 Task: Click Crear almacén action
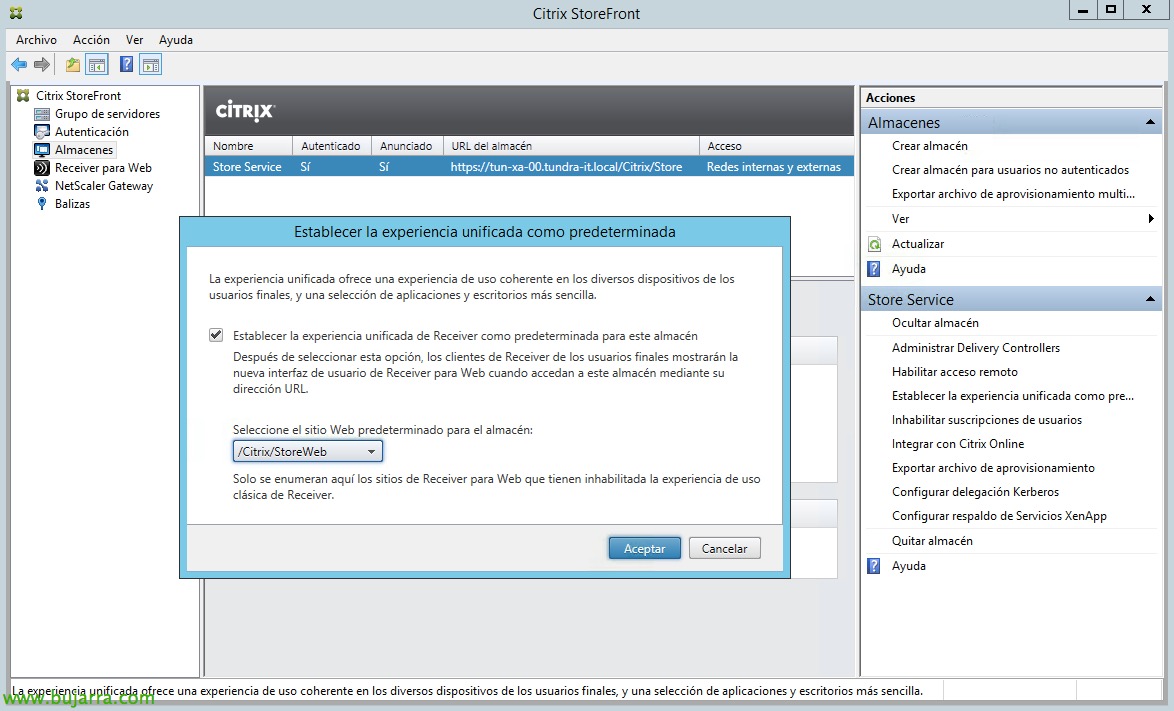tap(930, 146)
